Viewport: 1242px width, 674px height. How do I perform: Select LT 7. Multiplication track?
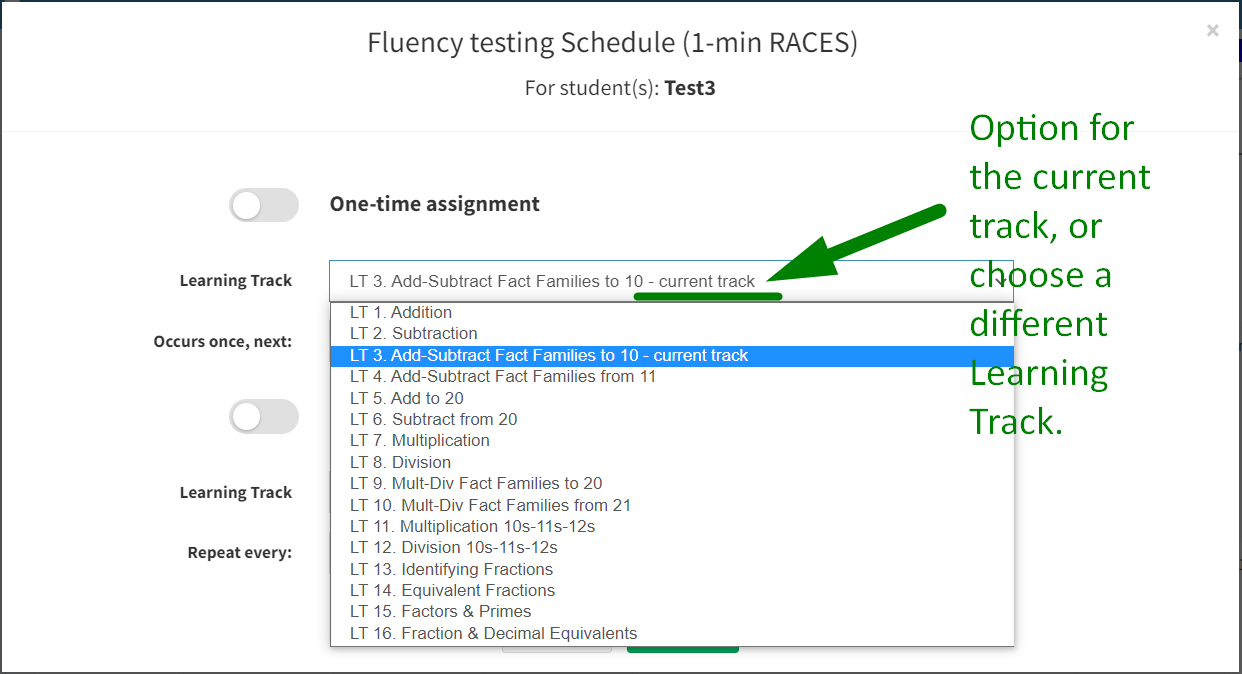point(420,441)
